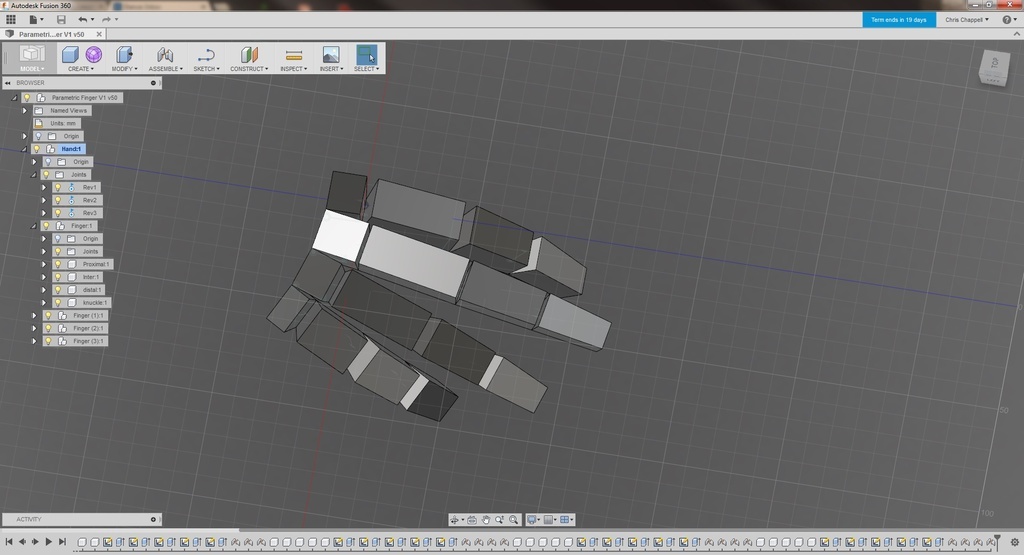The width and height of the screenshot is (1024, 555).
Task: Toggle visibility bulb of Rev2 joint
Action: (x=57, y=200)
